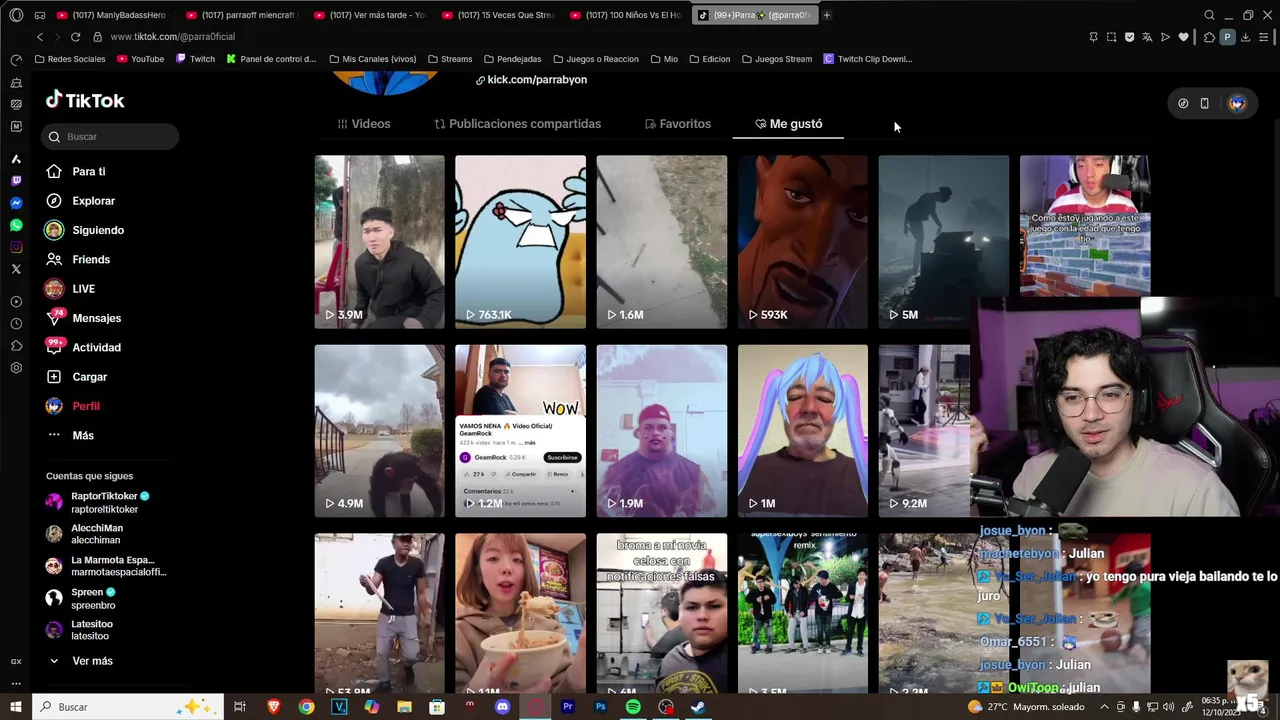Open Spreen's account from followed list
The height and width of the screenshot is (720, 1280).
[82, 598]
